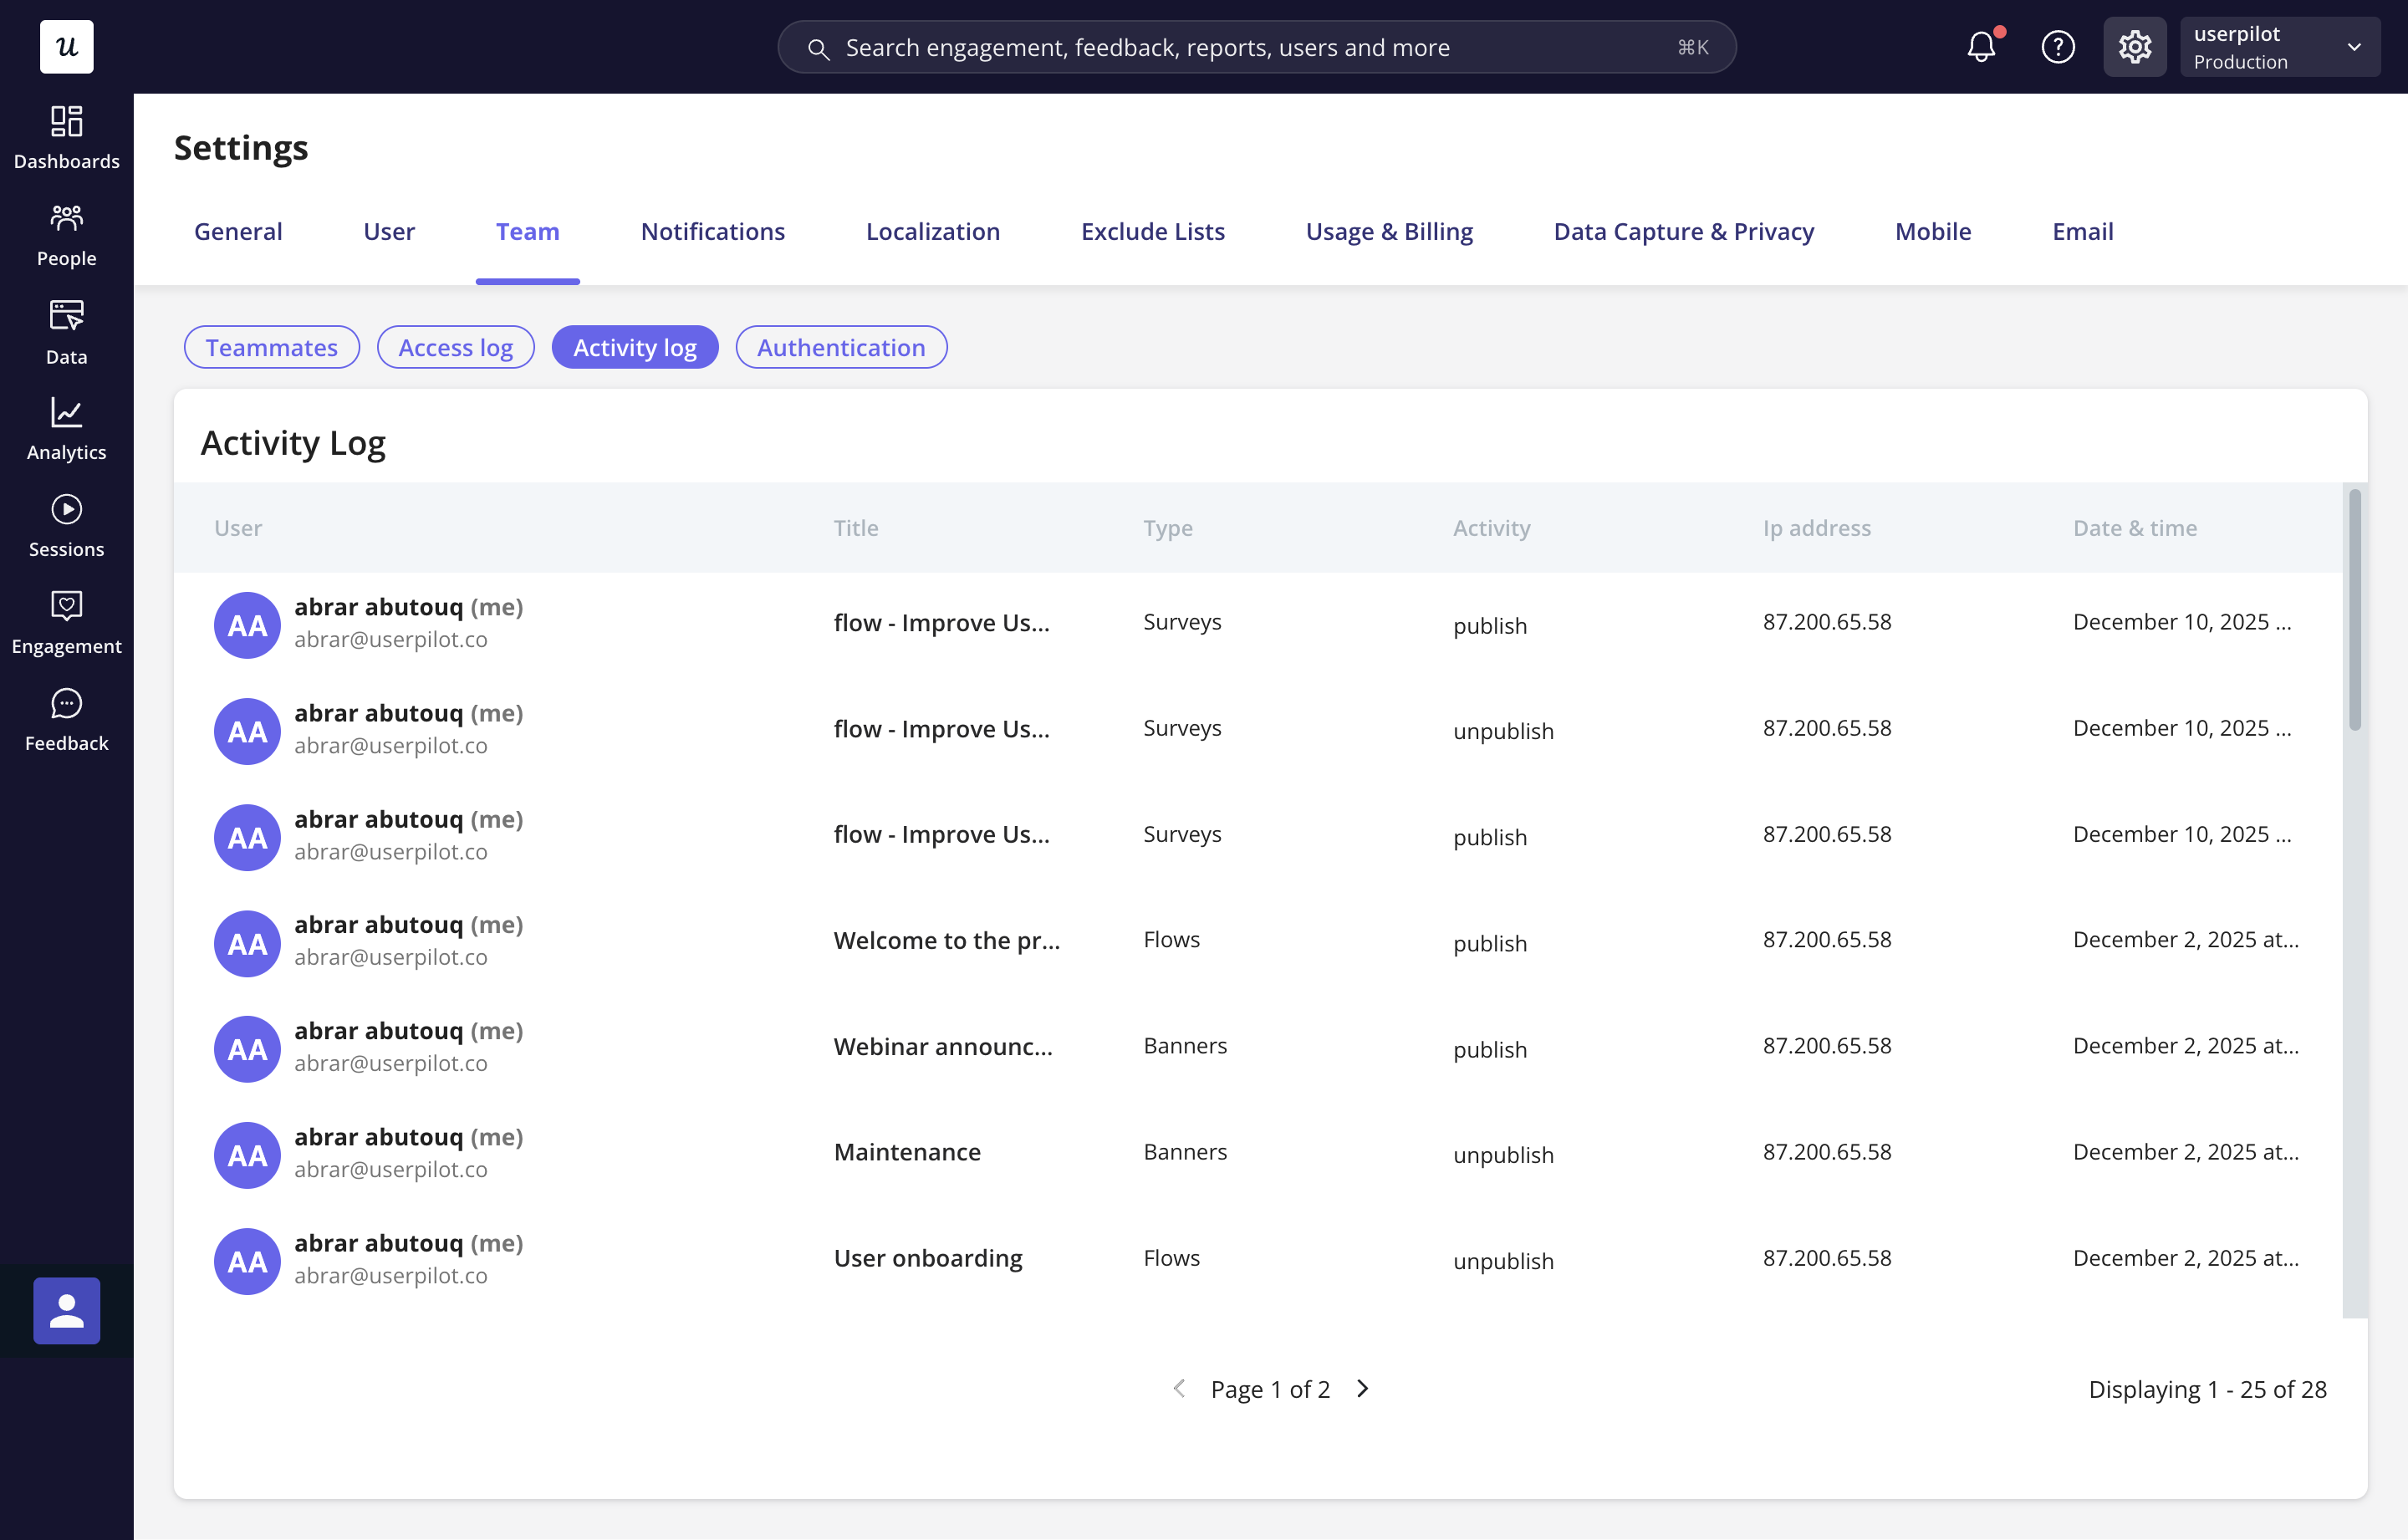Screen dimensions: 2408x1540
Task: Switch to the Notifications settings tab
Action: pyautogui.click(x=712, y=231)
